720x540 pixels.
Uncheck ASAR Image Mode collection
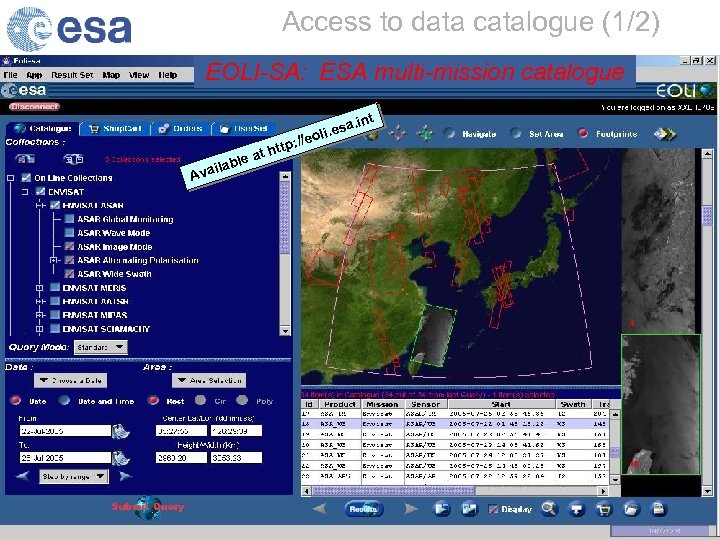69,247
